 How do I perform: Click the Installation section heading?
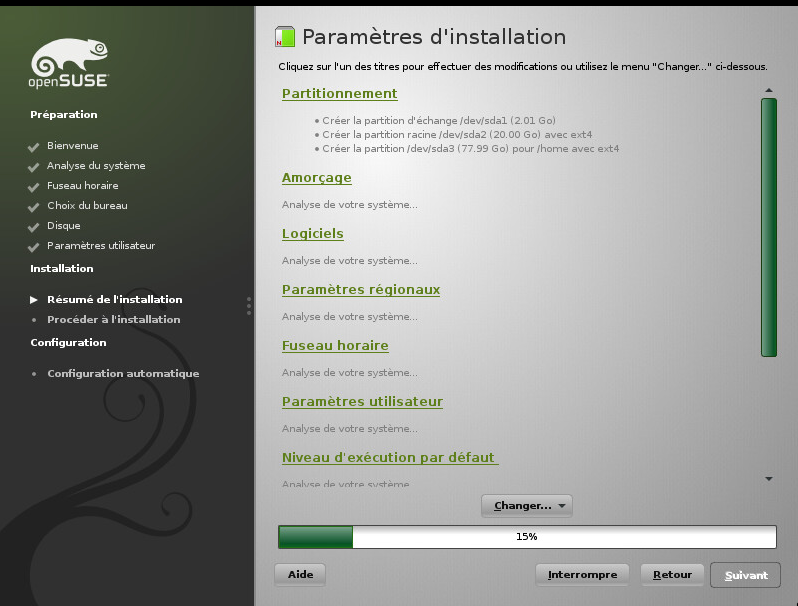62,269
